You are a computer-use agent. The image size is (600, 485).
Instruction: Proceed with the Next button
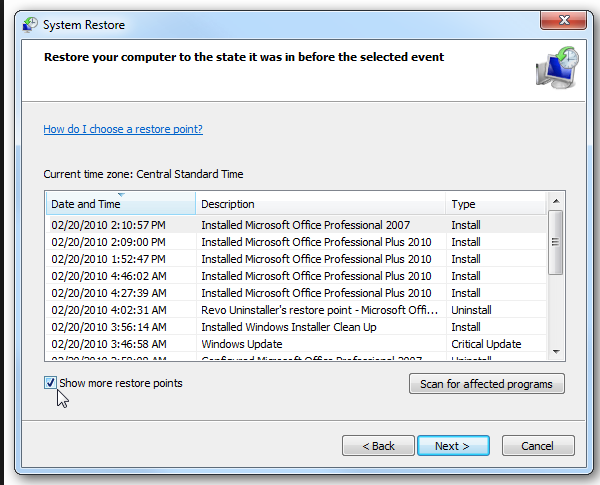[x=453, y=446]
